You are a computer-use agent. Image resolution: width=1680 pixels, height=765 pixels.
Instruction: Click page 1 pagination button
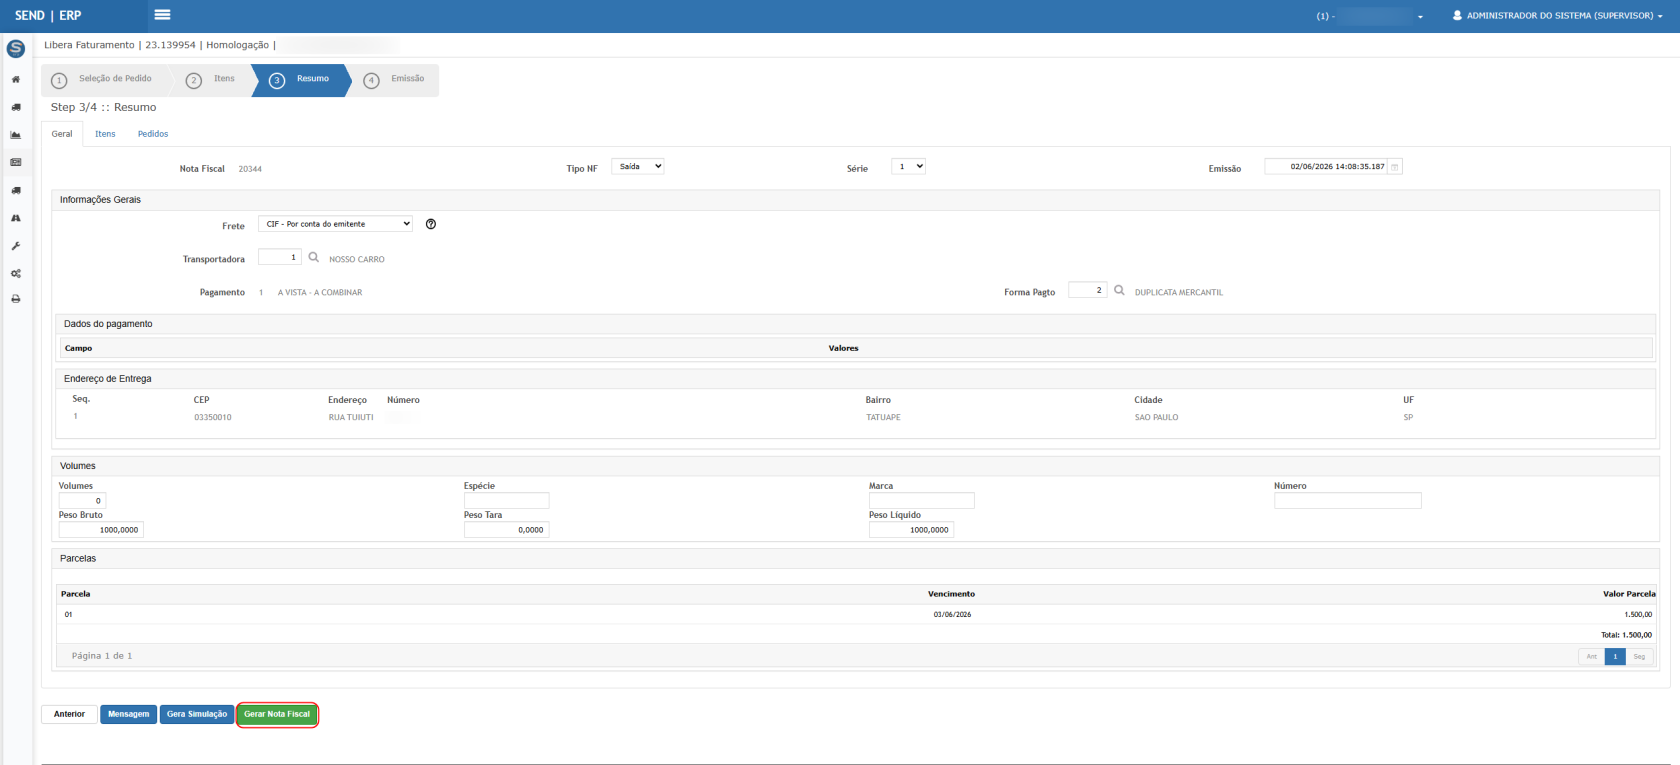tap(1615, 656)
